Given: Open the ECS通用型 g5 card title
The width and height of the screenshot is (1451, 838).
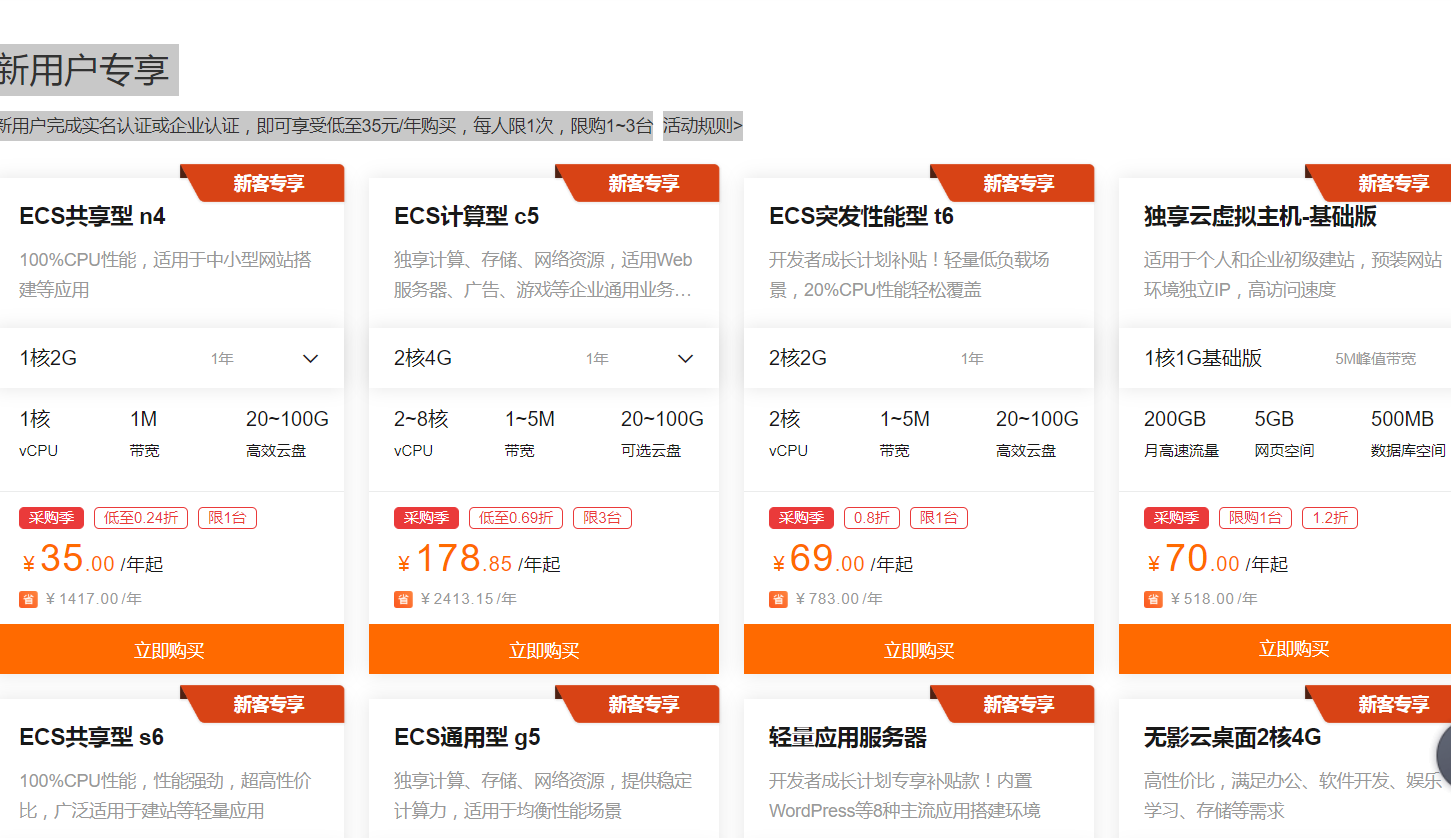Looking at the screenshot, I should [467, 737].
